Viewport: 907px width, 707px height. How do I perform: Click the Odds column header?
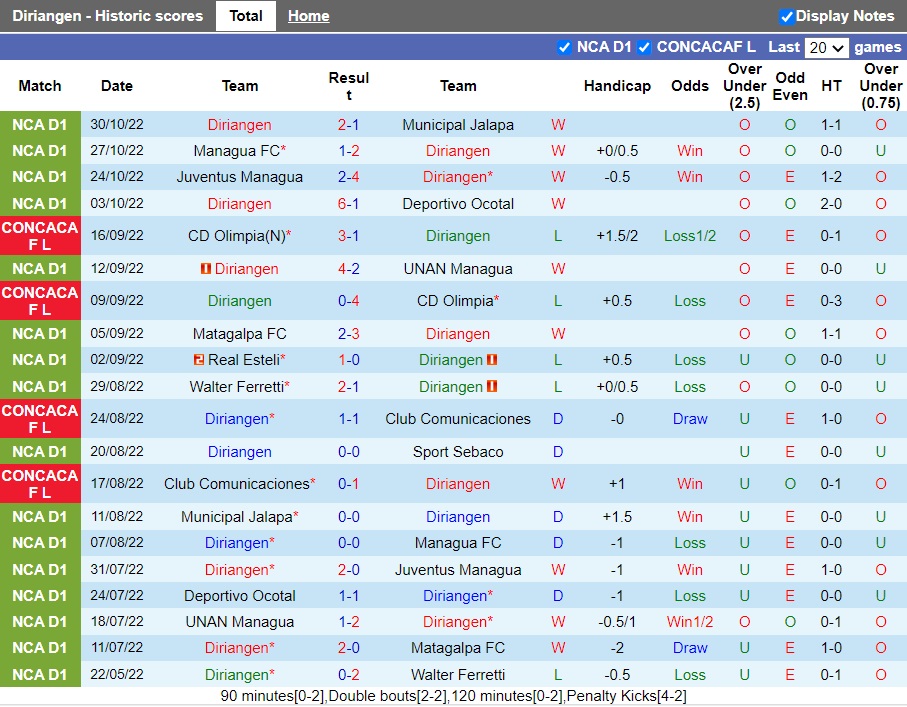(x=690, y=86)
